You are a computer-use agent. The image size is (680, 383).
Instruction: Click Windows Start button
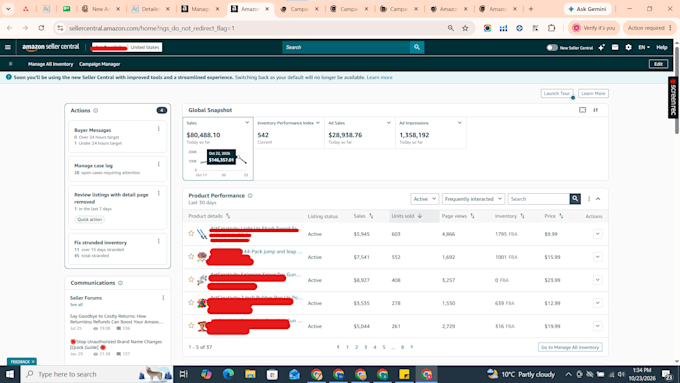click(10, 374)
